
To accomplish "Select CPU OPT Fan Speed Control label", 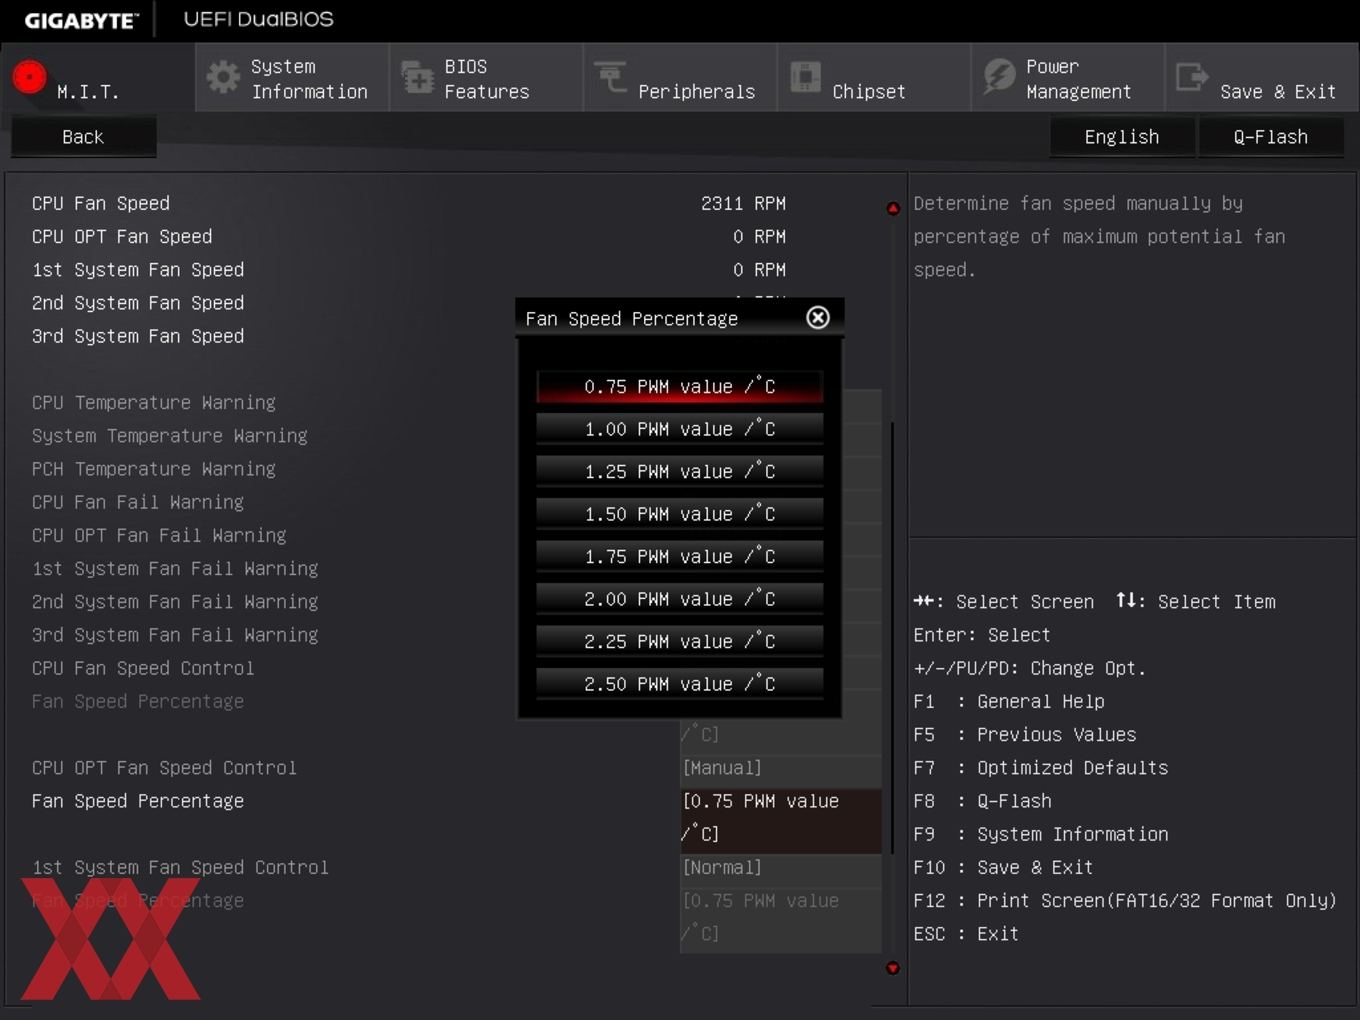I will point(164,768).
